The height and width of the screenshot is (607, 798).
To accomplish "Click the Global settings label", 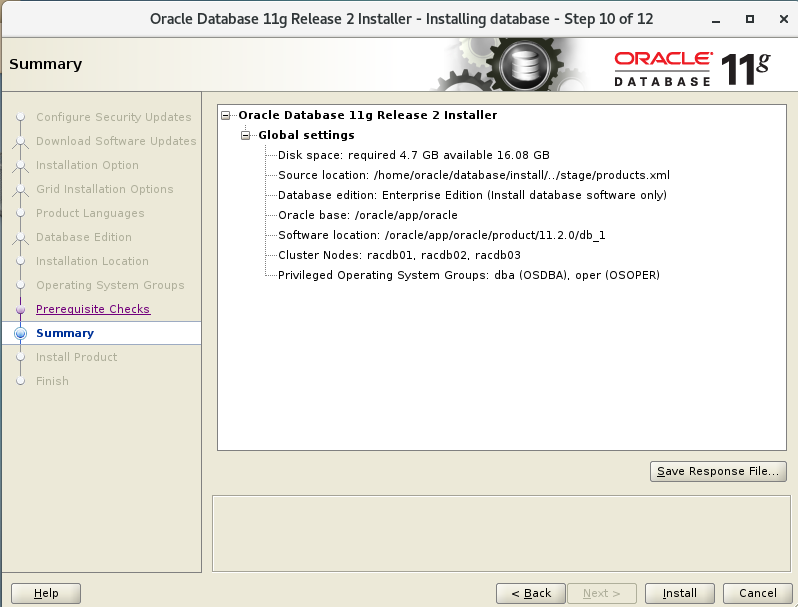I will pyautogui.click(x=306, y=135).
